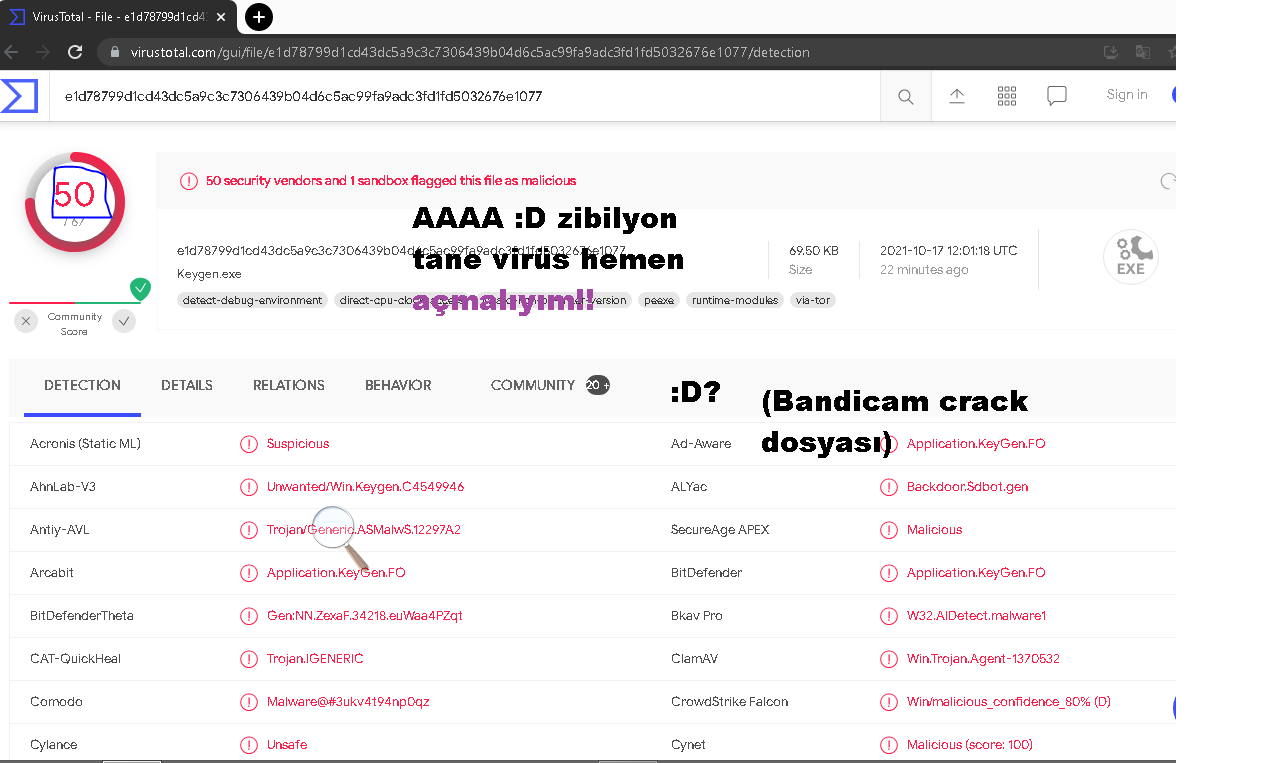The image size is (1274, 763).
Task: Click the W32.AIDetect.malware1 result
Action: 976,616
